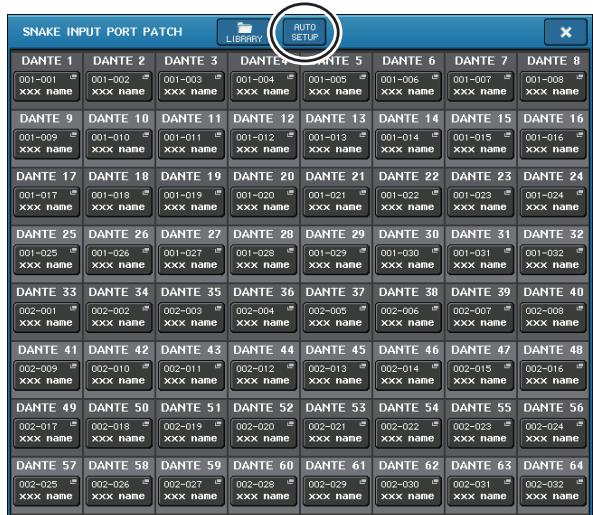Select DANTE 43 port 002-011

(191, 375)
